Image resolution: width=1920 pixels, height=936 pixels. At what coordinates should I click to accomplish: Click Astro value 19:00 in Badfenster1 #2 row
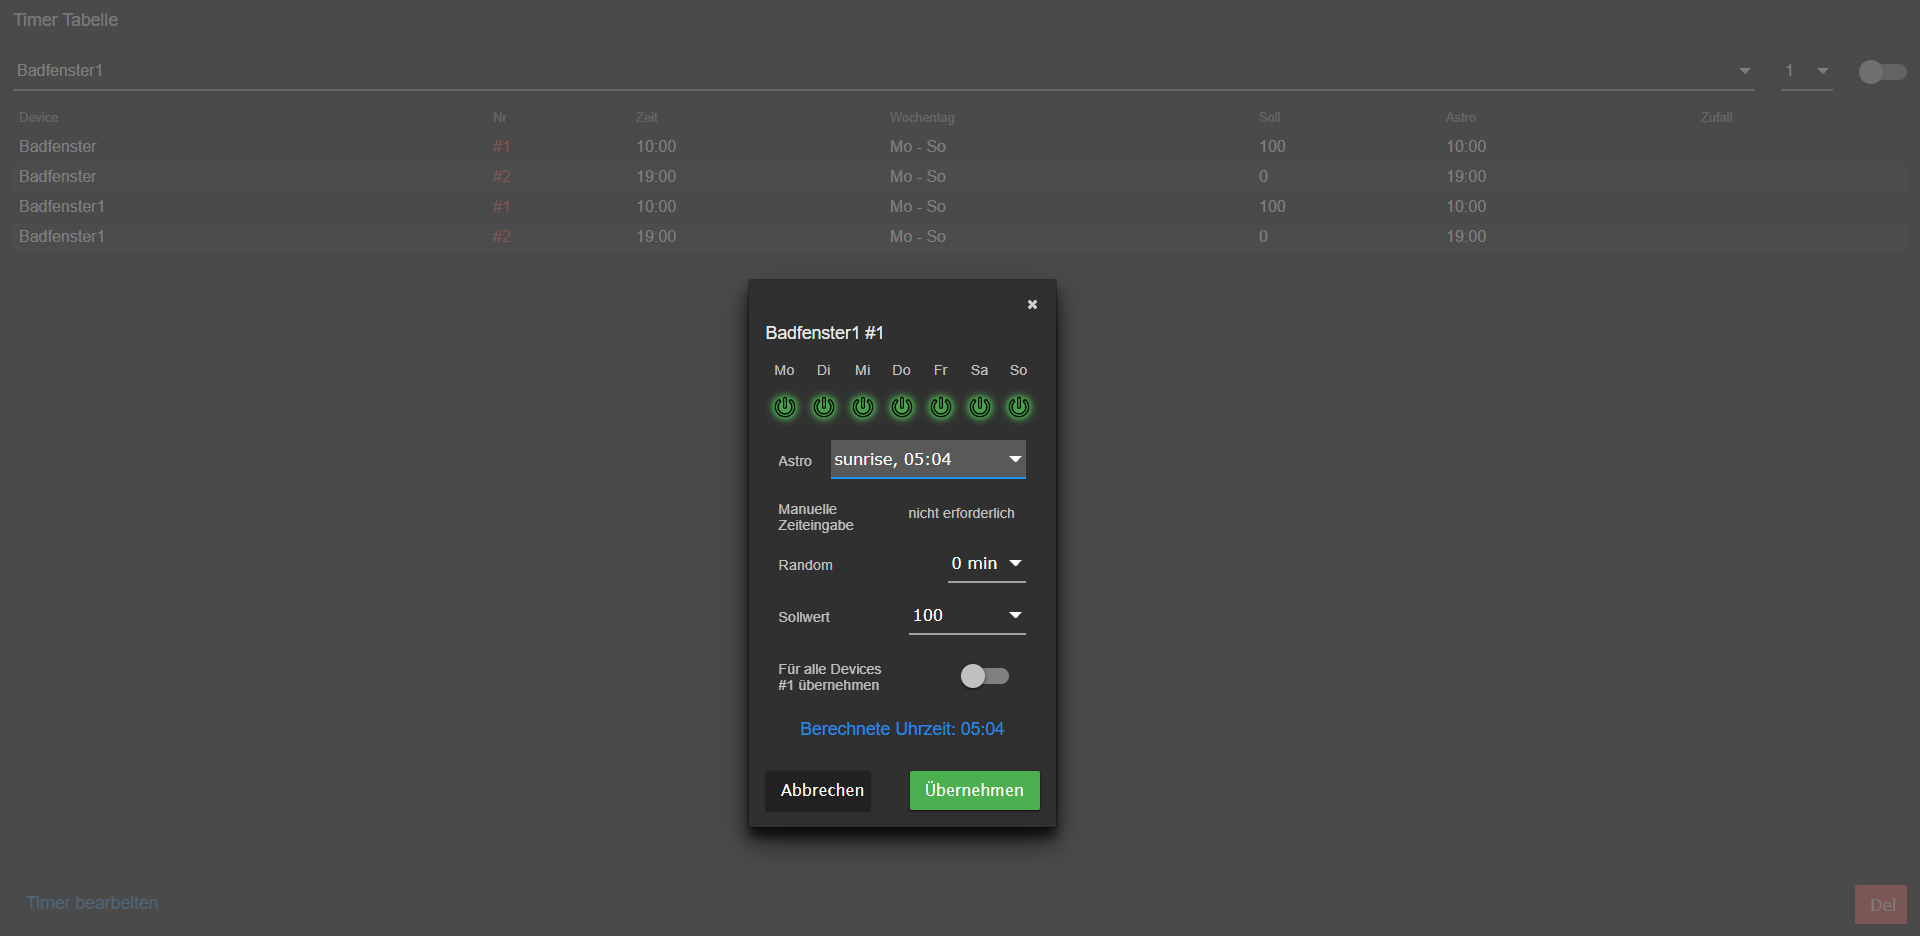coord(1466,236)
